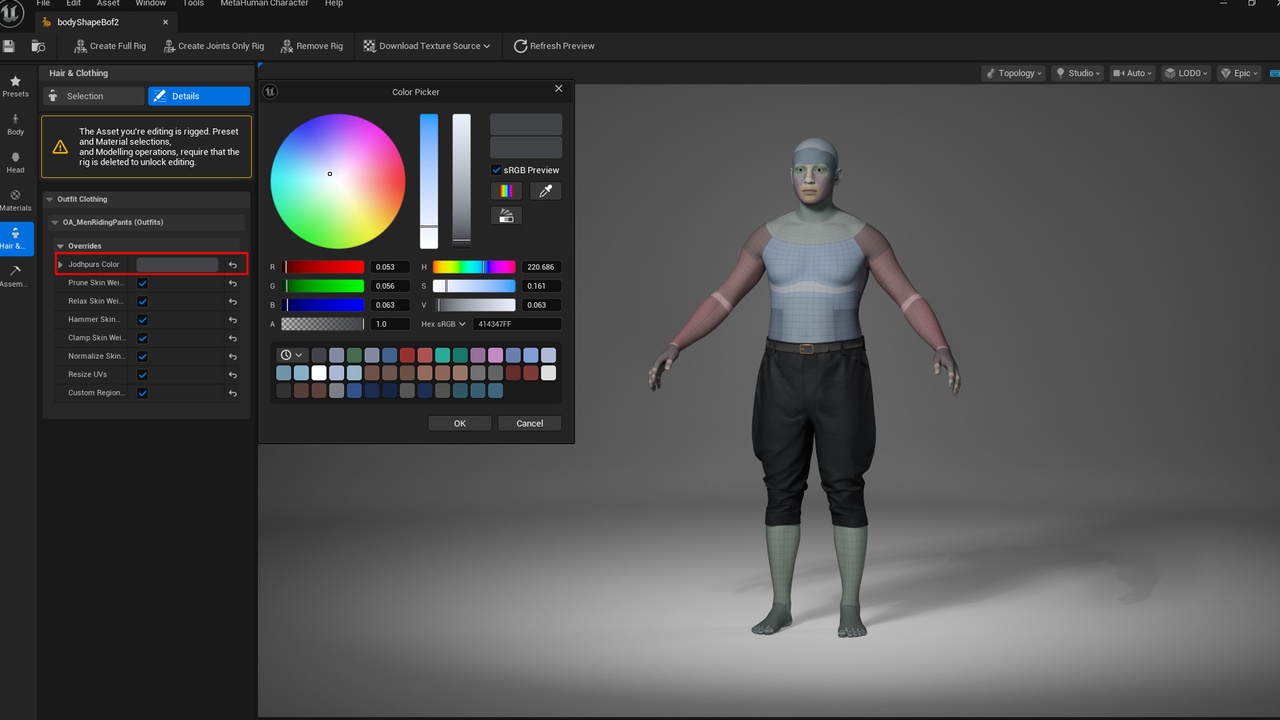
Task: Reset Hammer Skin Weights to default
Action: point(233,320)
